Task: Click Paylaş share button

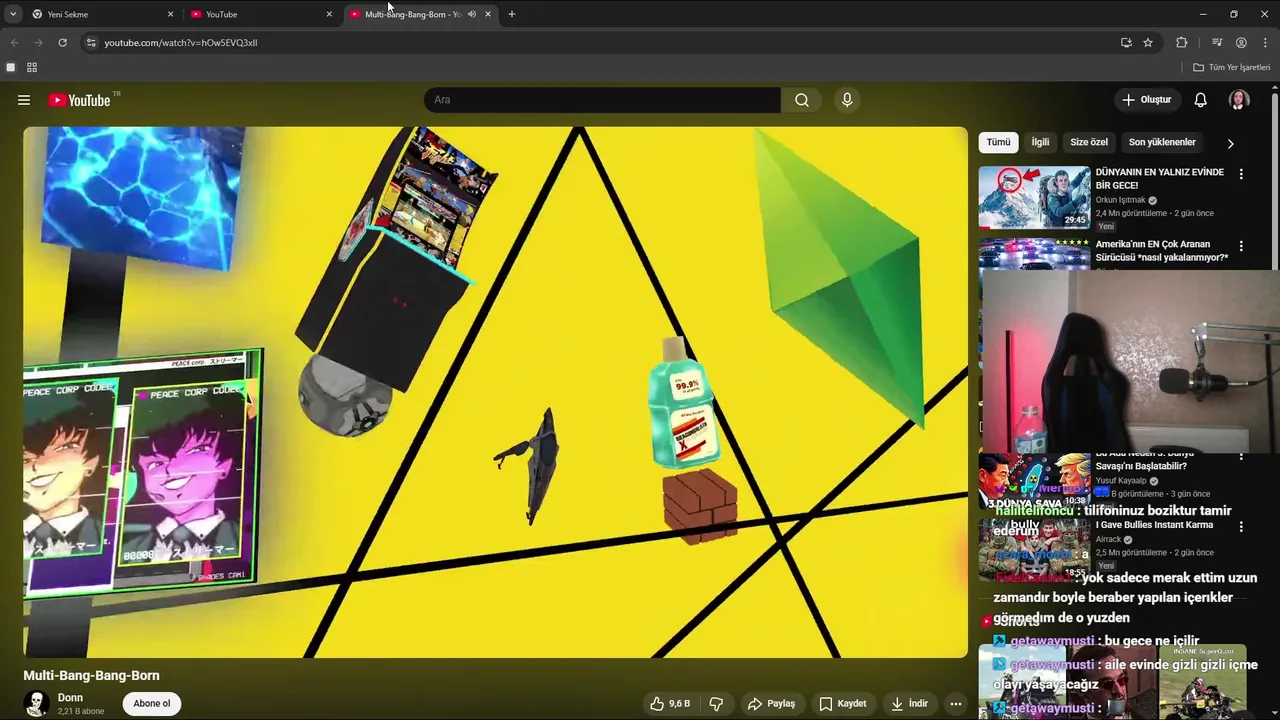Action: 771,704
